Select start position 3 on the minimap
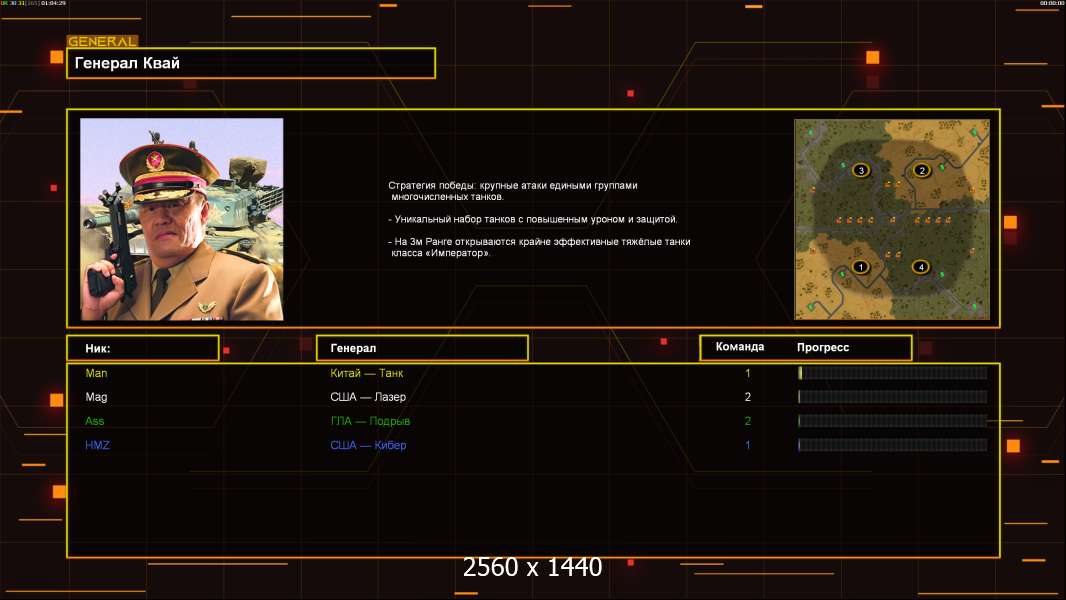1066x600 pixels. coord(861,171)
